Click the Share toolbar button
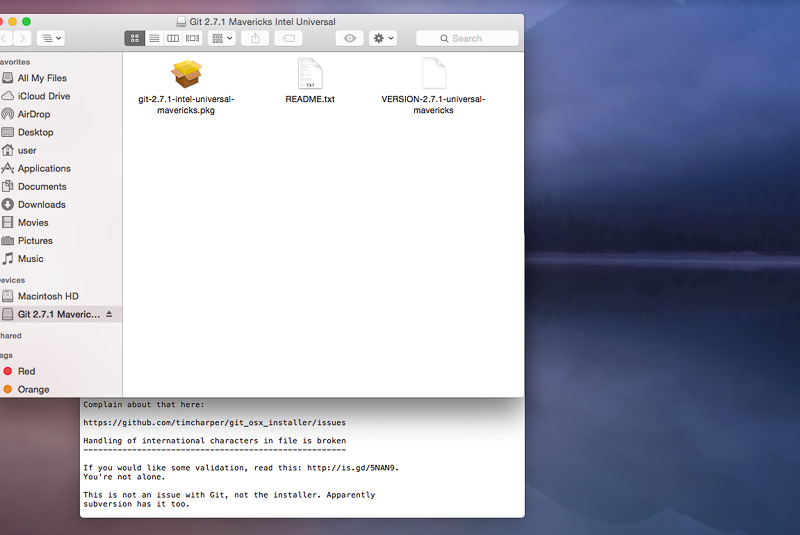This screenshot has height=535, width=800. (x=255, y=38)
